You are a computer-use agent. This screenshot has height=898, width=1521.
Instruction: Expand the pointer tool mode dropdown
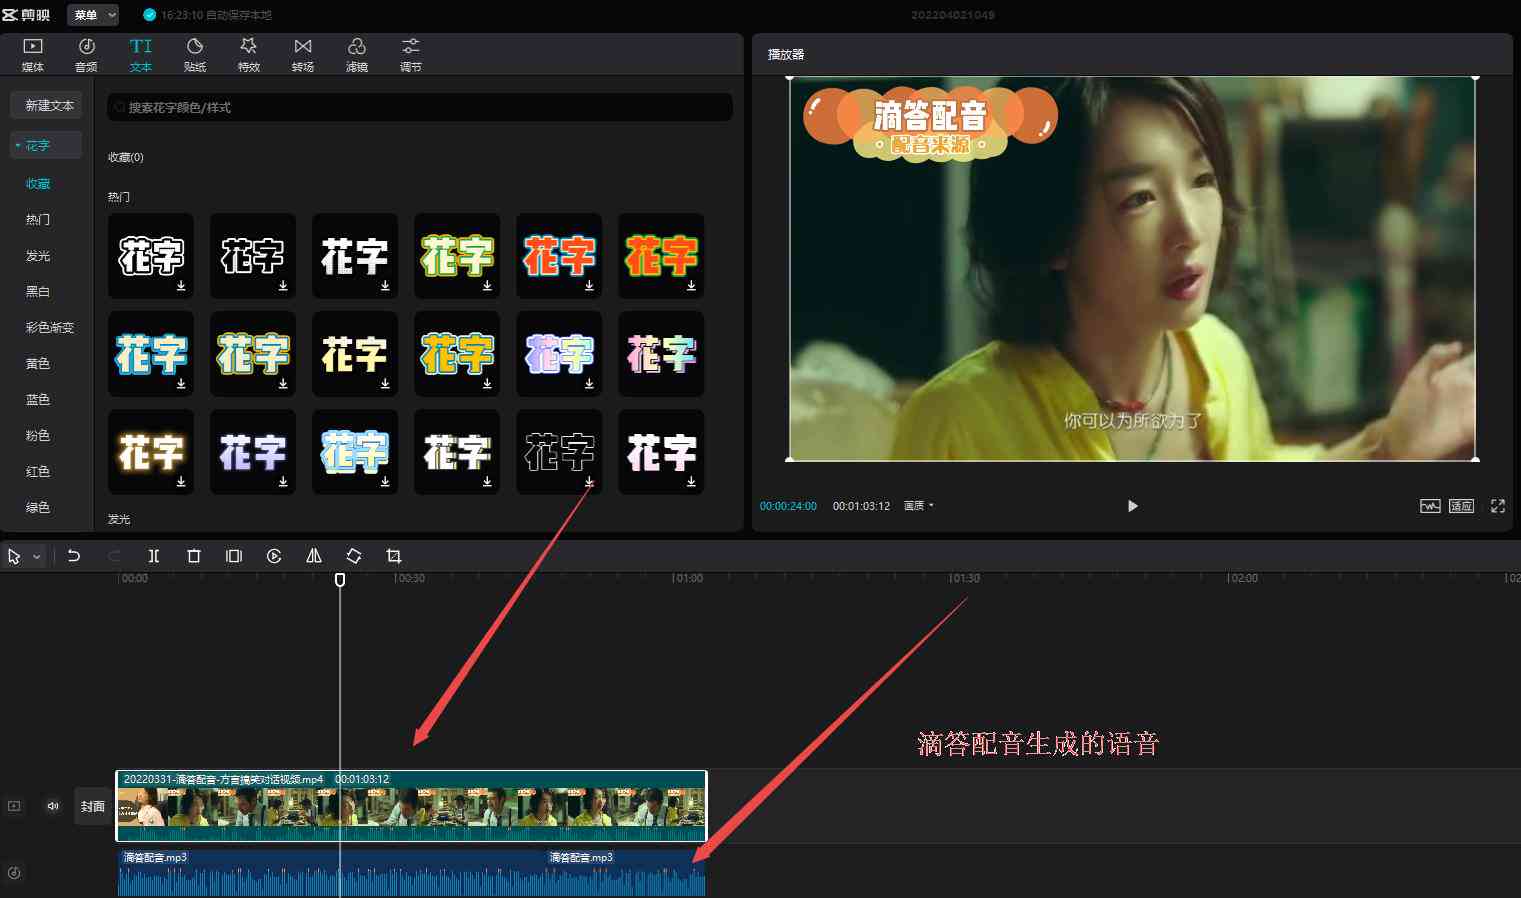pyautogui.click(x=37, y=557)
